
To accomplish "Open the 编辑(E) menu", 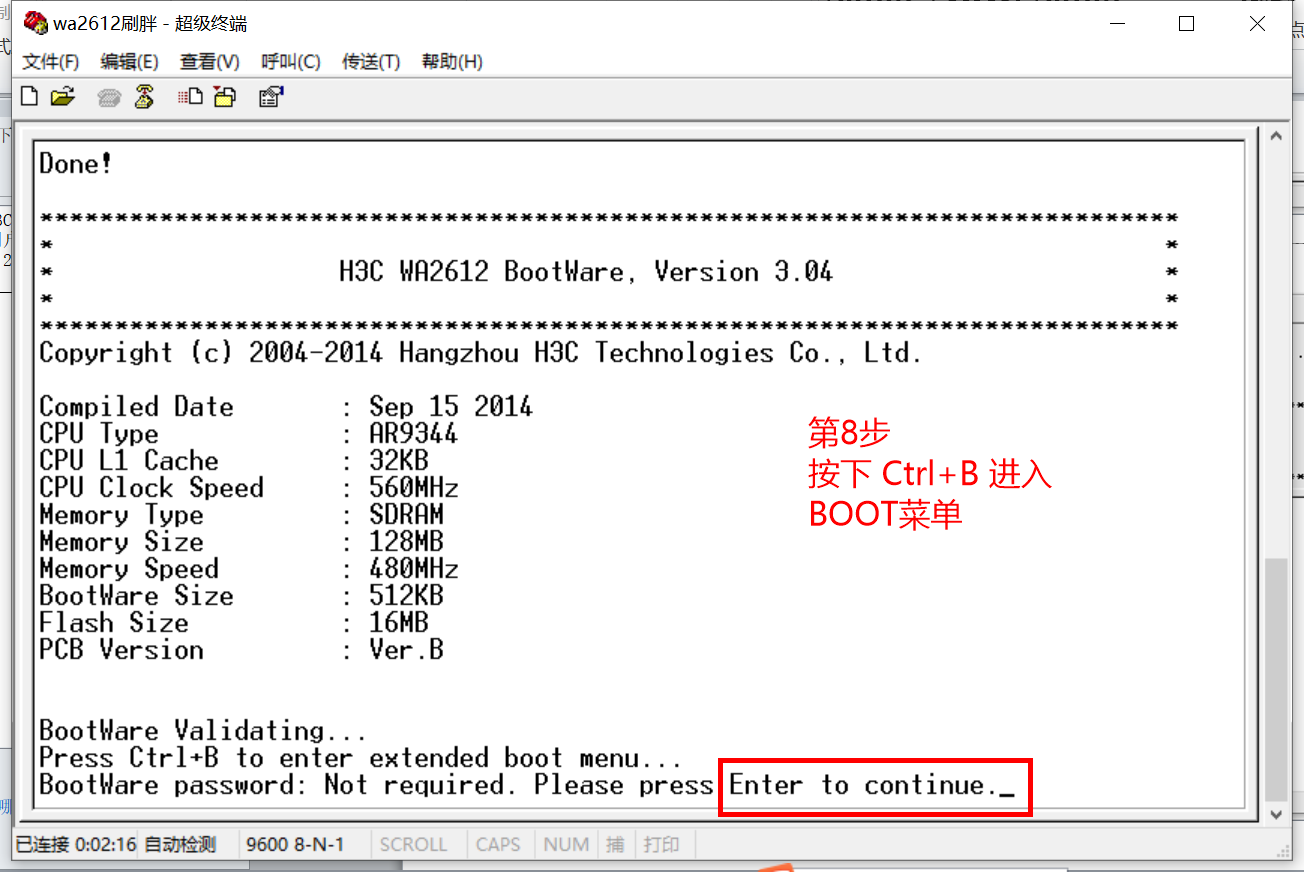I will pyautogui.click(x=130, y=62).
